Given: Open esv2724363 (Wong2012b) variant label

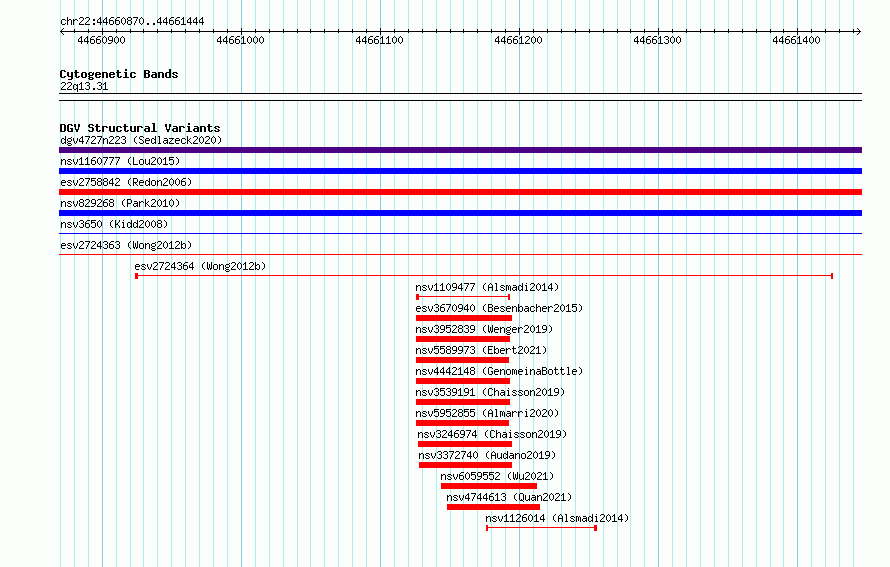Looking at the screenshot, I should tap(126, 245).
